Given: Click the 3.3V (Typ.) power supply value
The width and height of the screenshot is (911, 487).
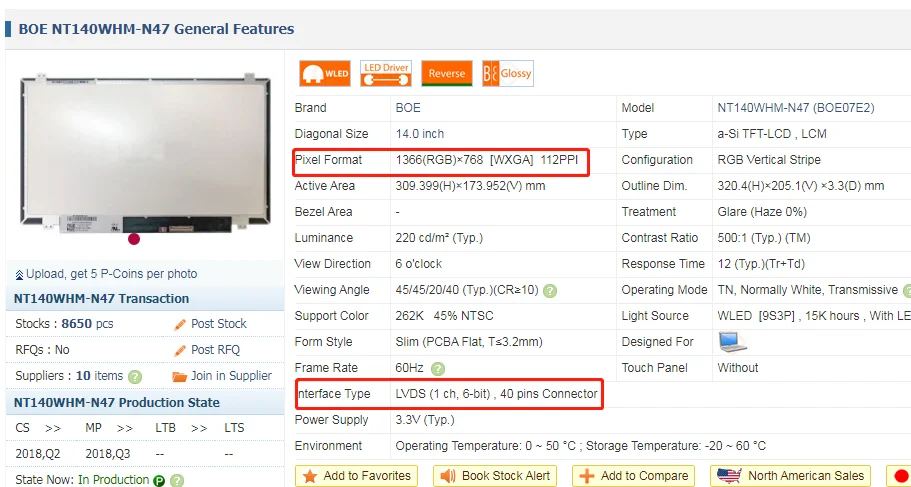Looking at the screenshot, I should tap(425, 420).
